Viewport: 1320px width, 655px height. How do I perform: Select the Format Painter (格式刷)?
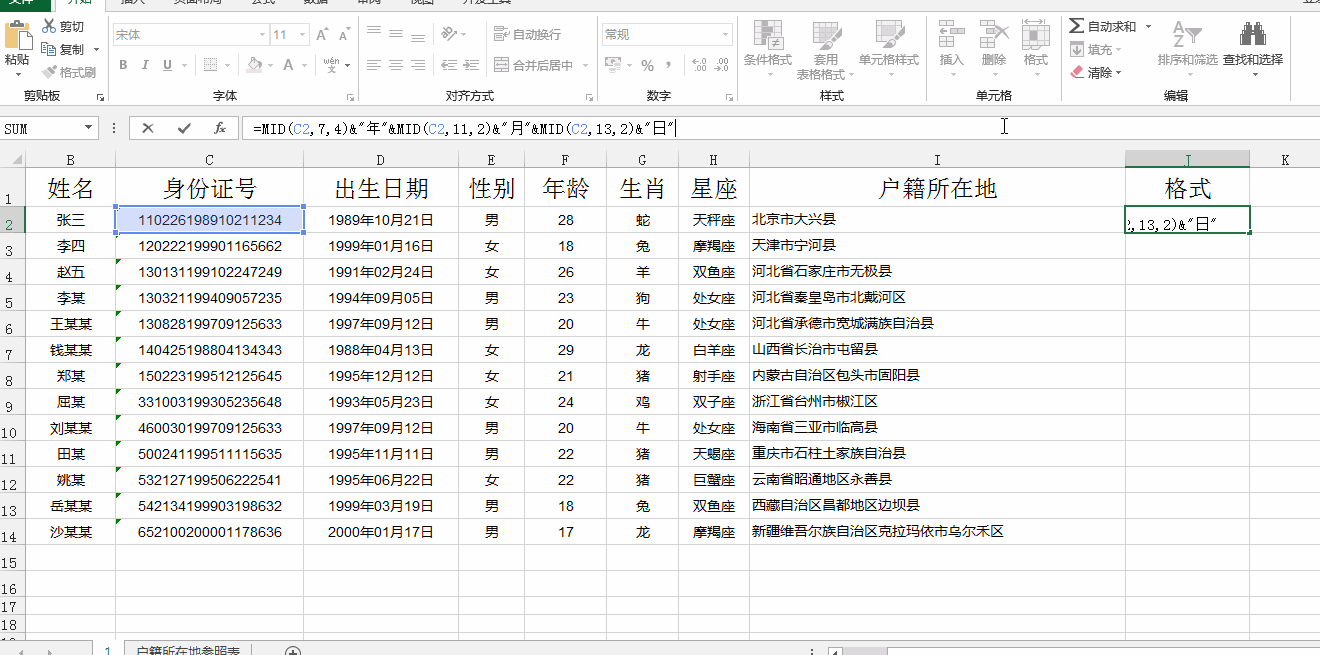69,72
